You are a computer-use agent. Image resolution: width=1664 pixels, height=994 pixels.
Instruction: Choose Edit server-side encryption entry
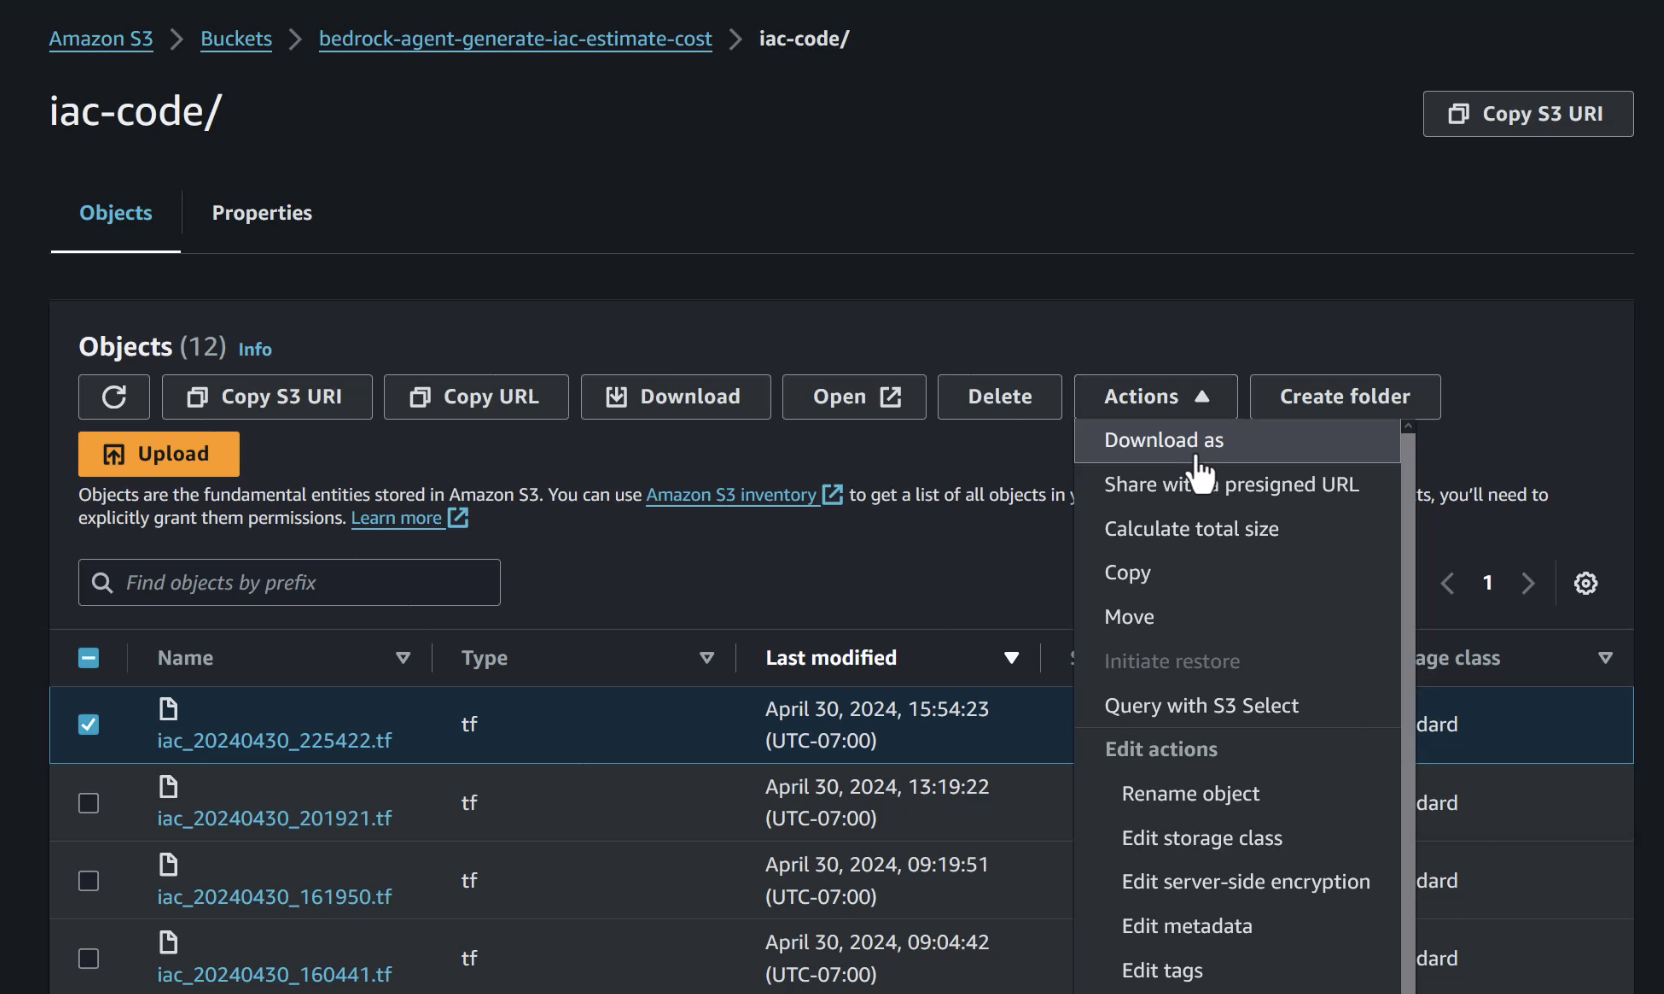click(x=1237, y=882)
